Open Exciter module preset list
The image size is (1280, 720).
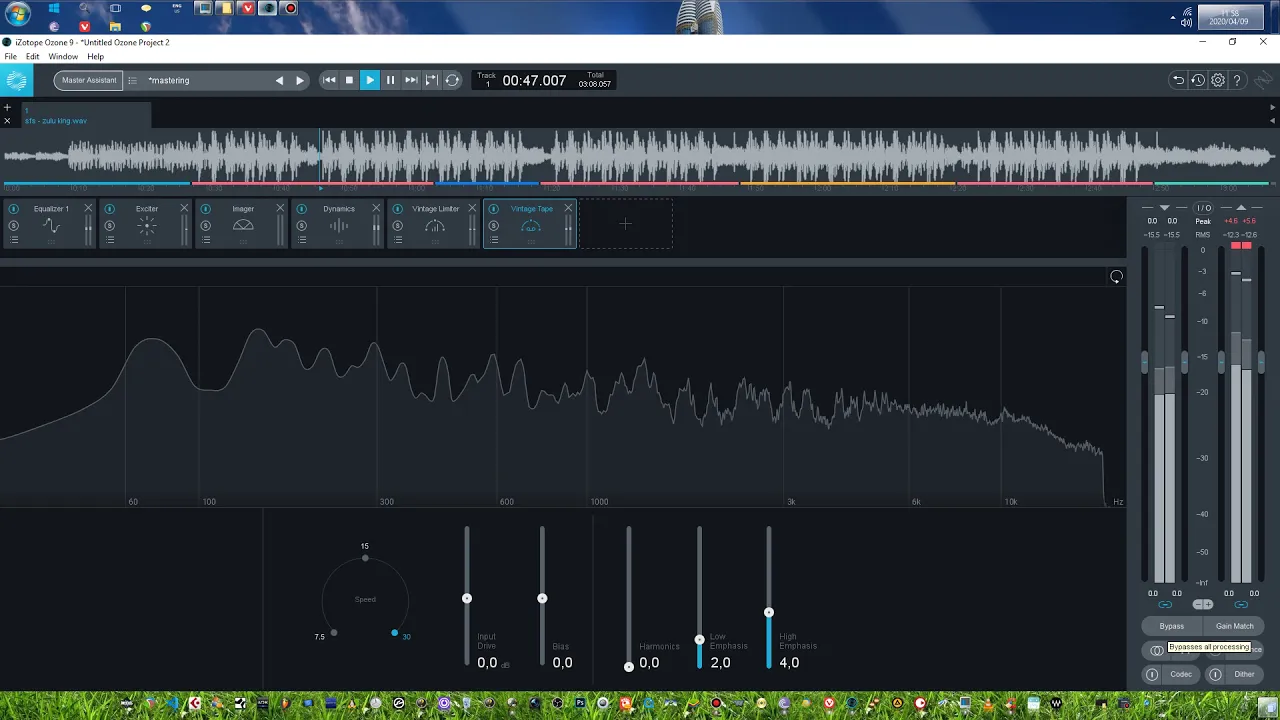110,240
